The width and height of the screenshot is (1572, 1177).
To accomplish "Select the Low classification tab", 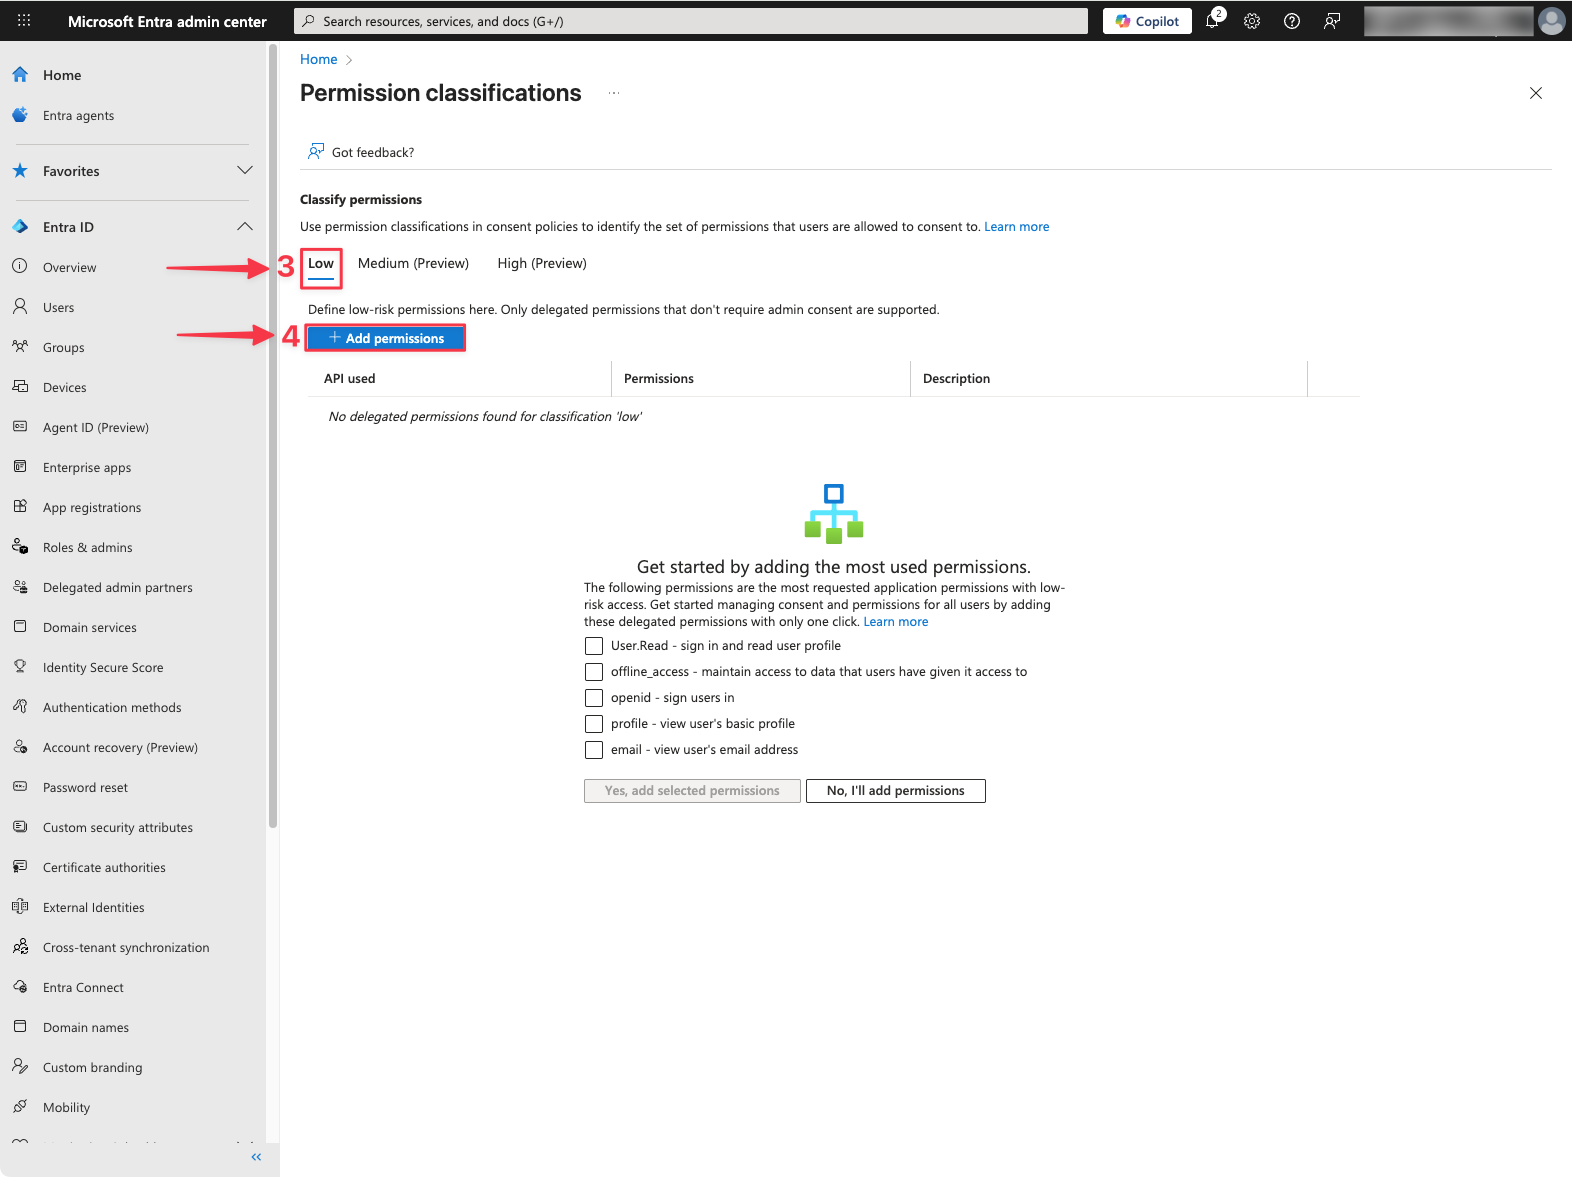I will 321,264.
